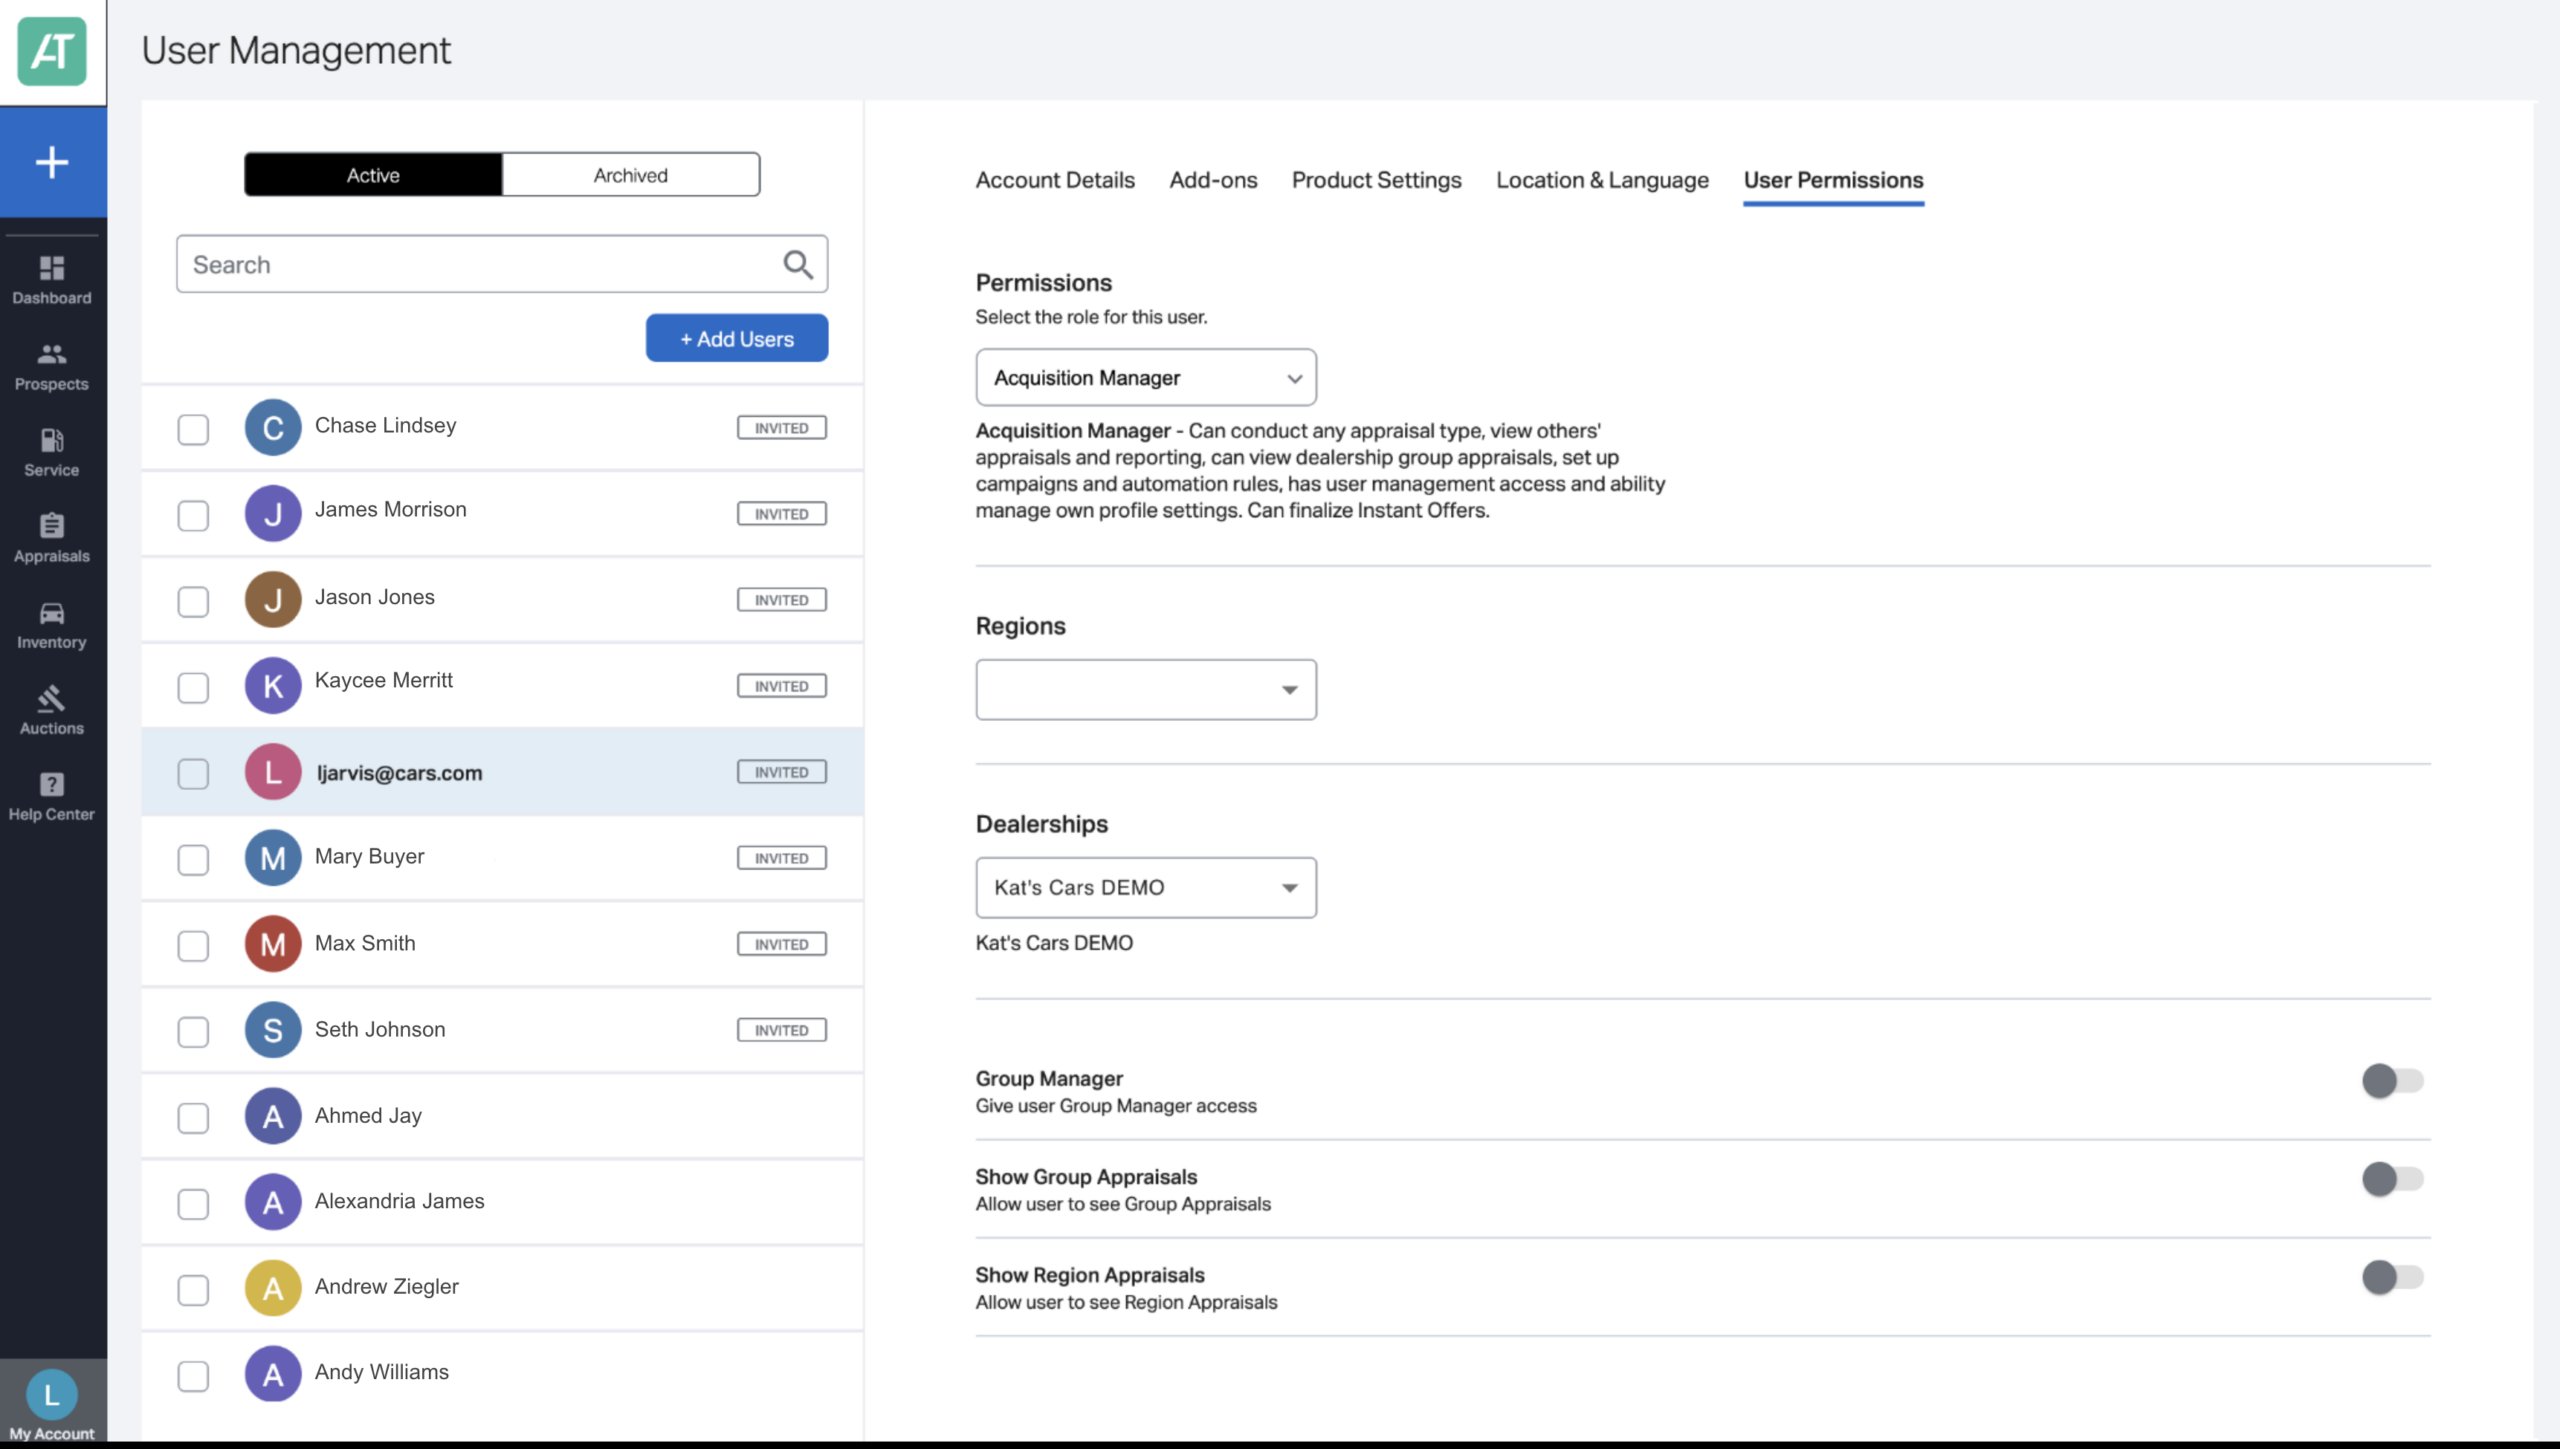Click the Add Users button
Screen dimensions: 2560x1449
pyautogui.click(x=737, y=338)
